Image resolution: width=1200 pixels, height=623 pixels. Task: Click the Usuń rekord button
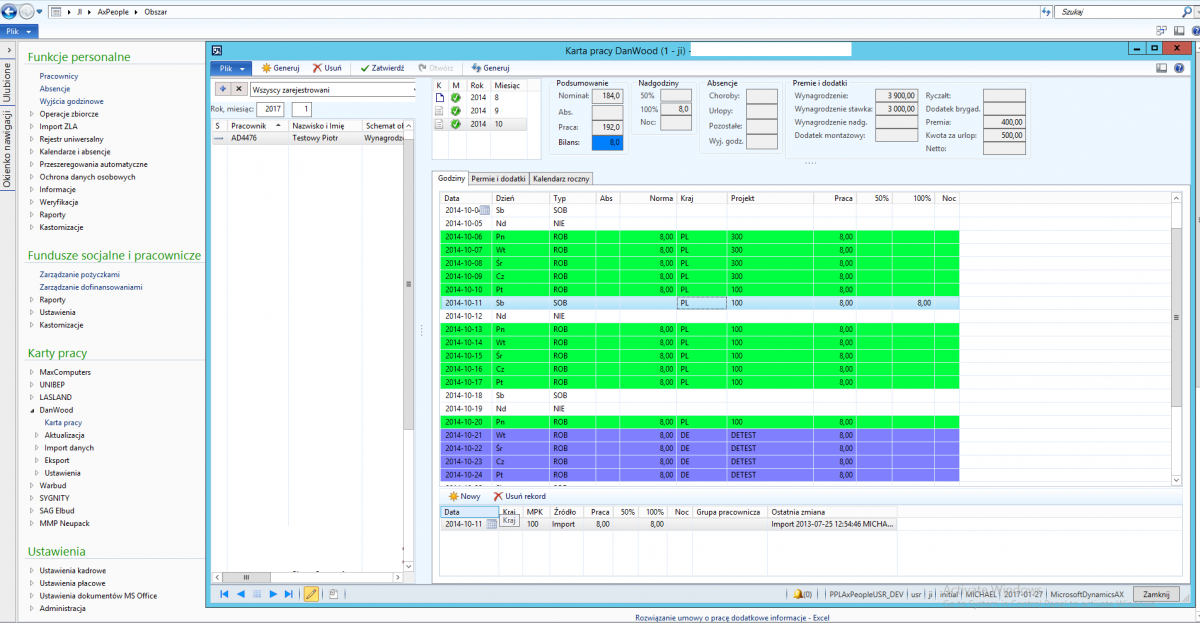[x=519, y=496]
